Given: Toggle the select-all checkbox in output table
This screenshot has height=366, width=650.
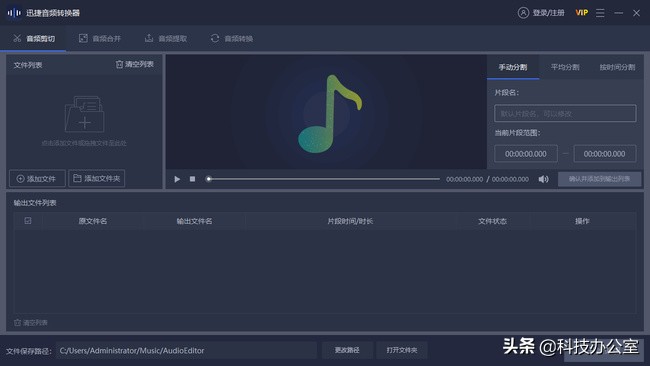Looking at the screenshot, I should [x=28, y=221].
